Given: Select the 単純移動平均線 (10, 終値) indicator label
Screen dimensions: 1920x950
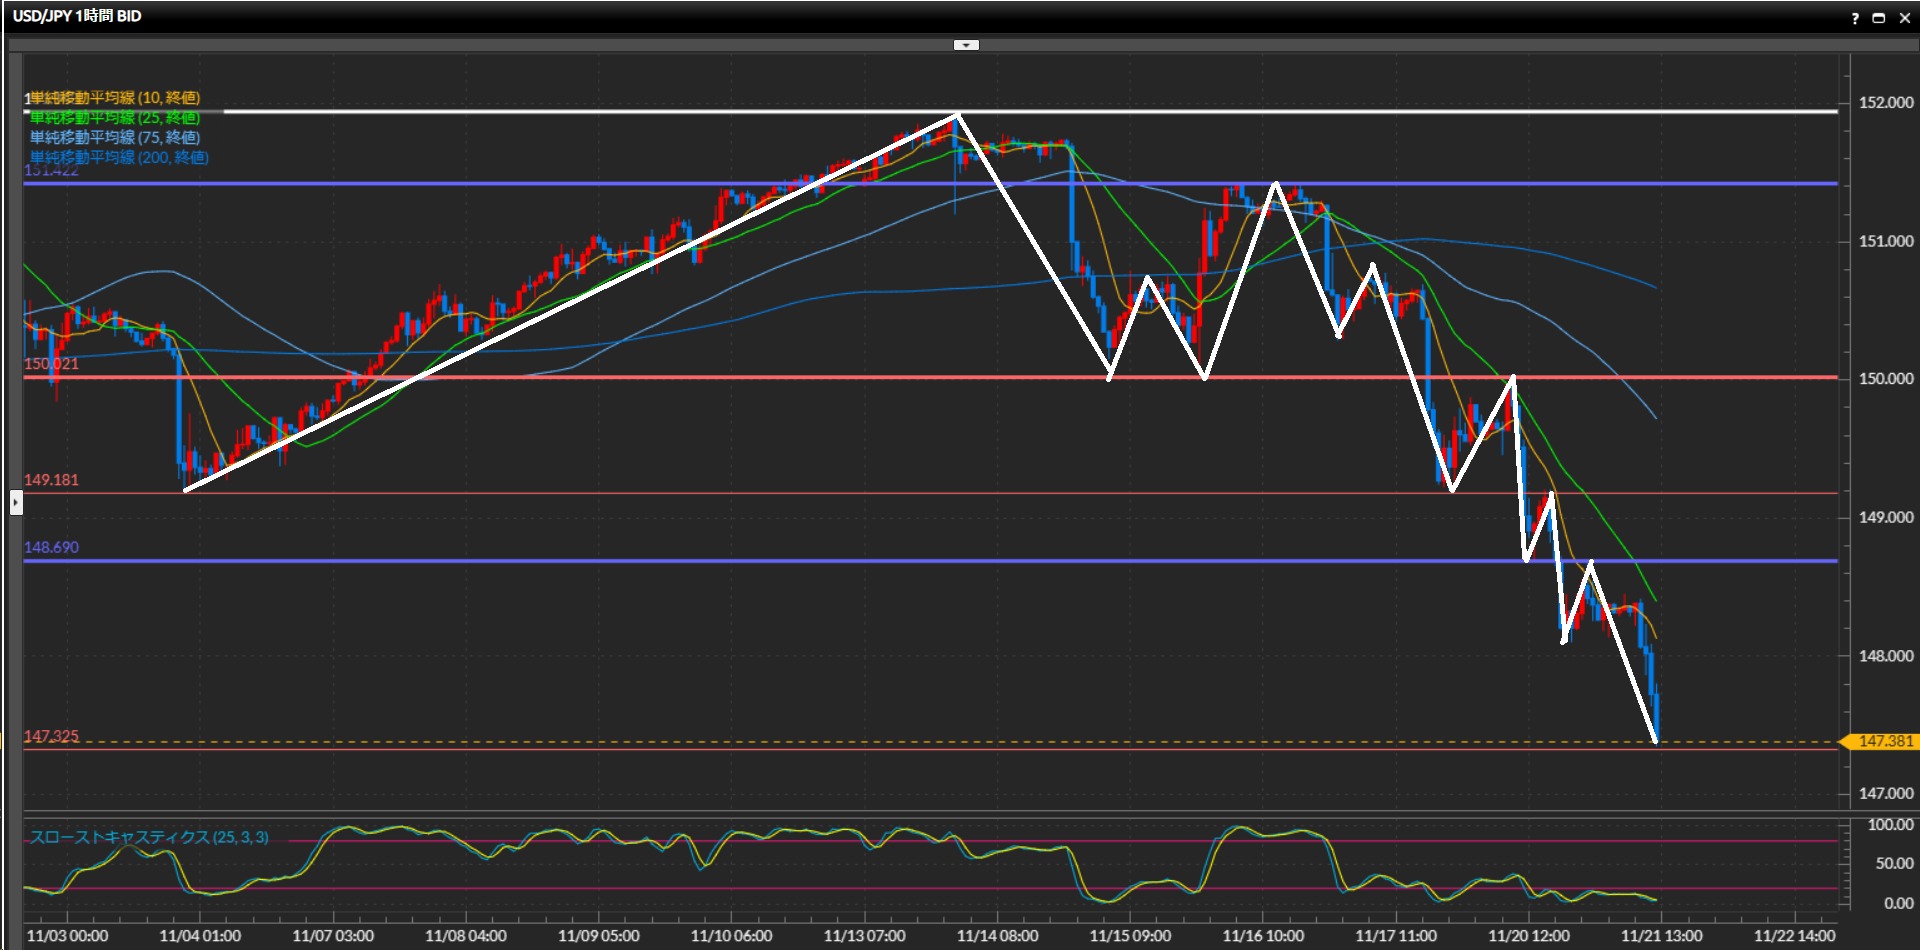Looking at the screenshot, I should coord(115,98).
